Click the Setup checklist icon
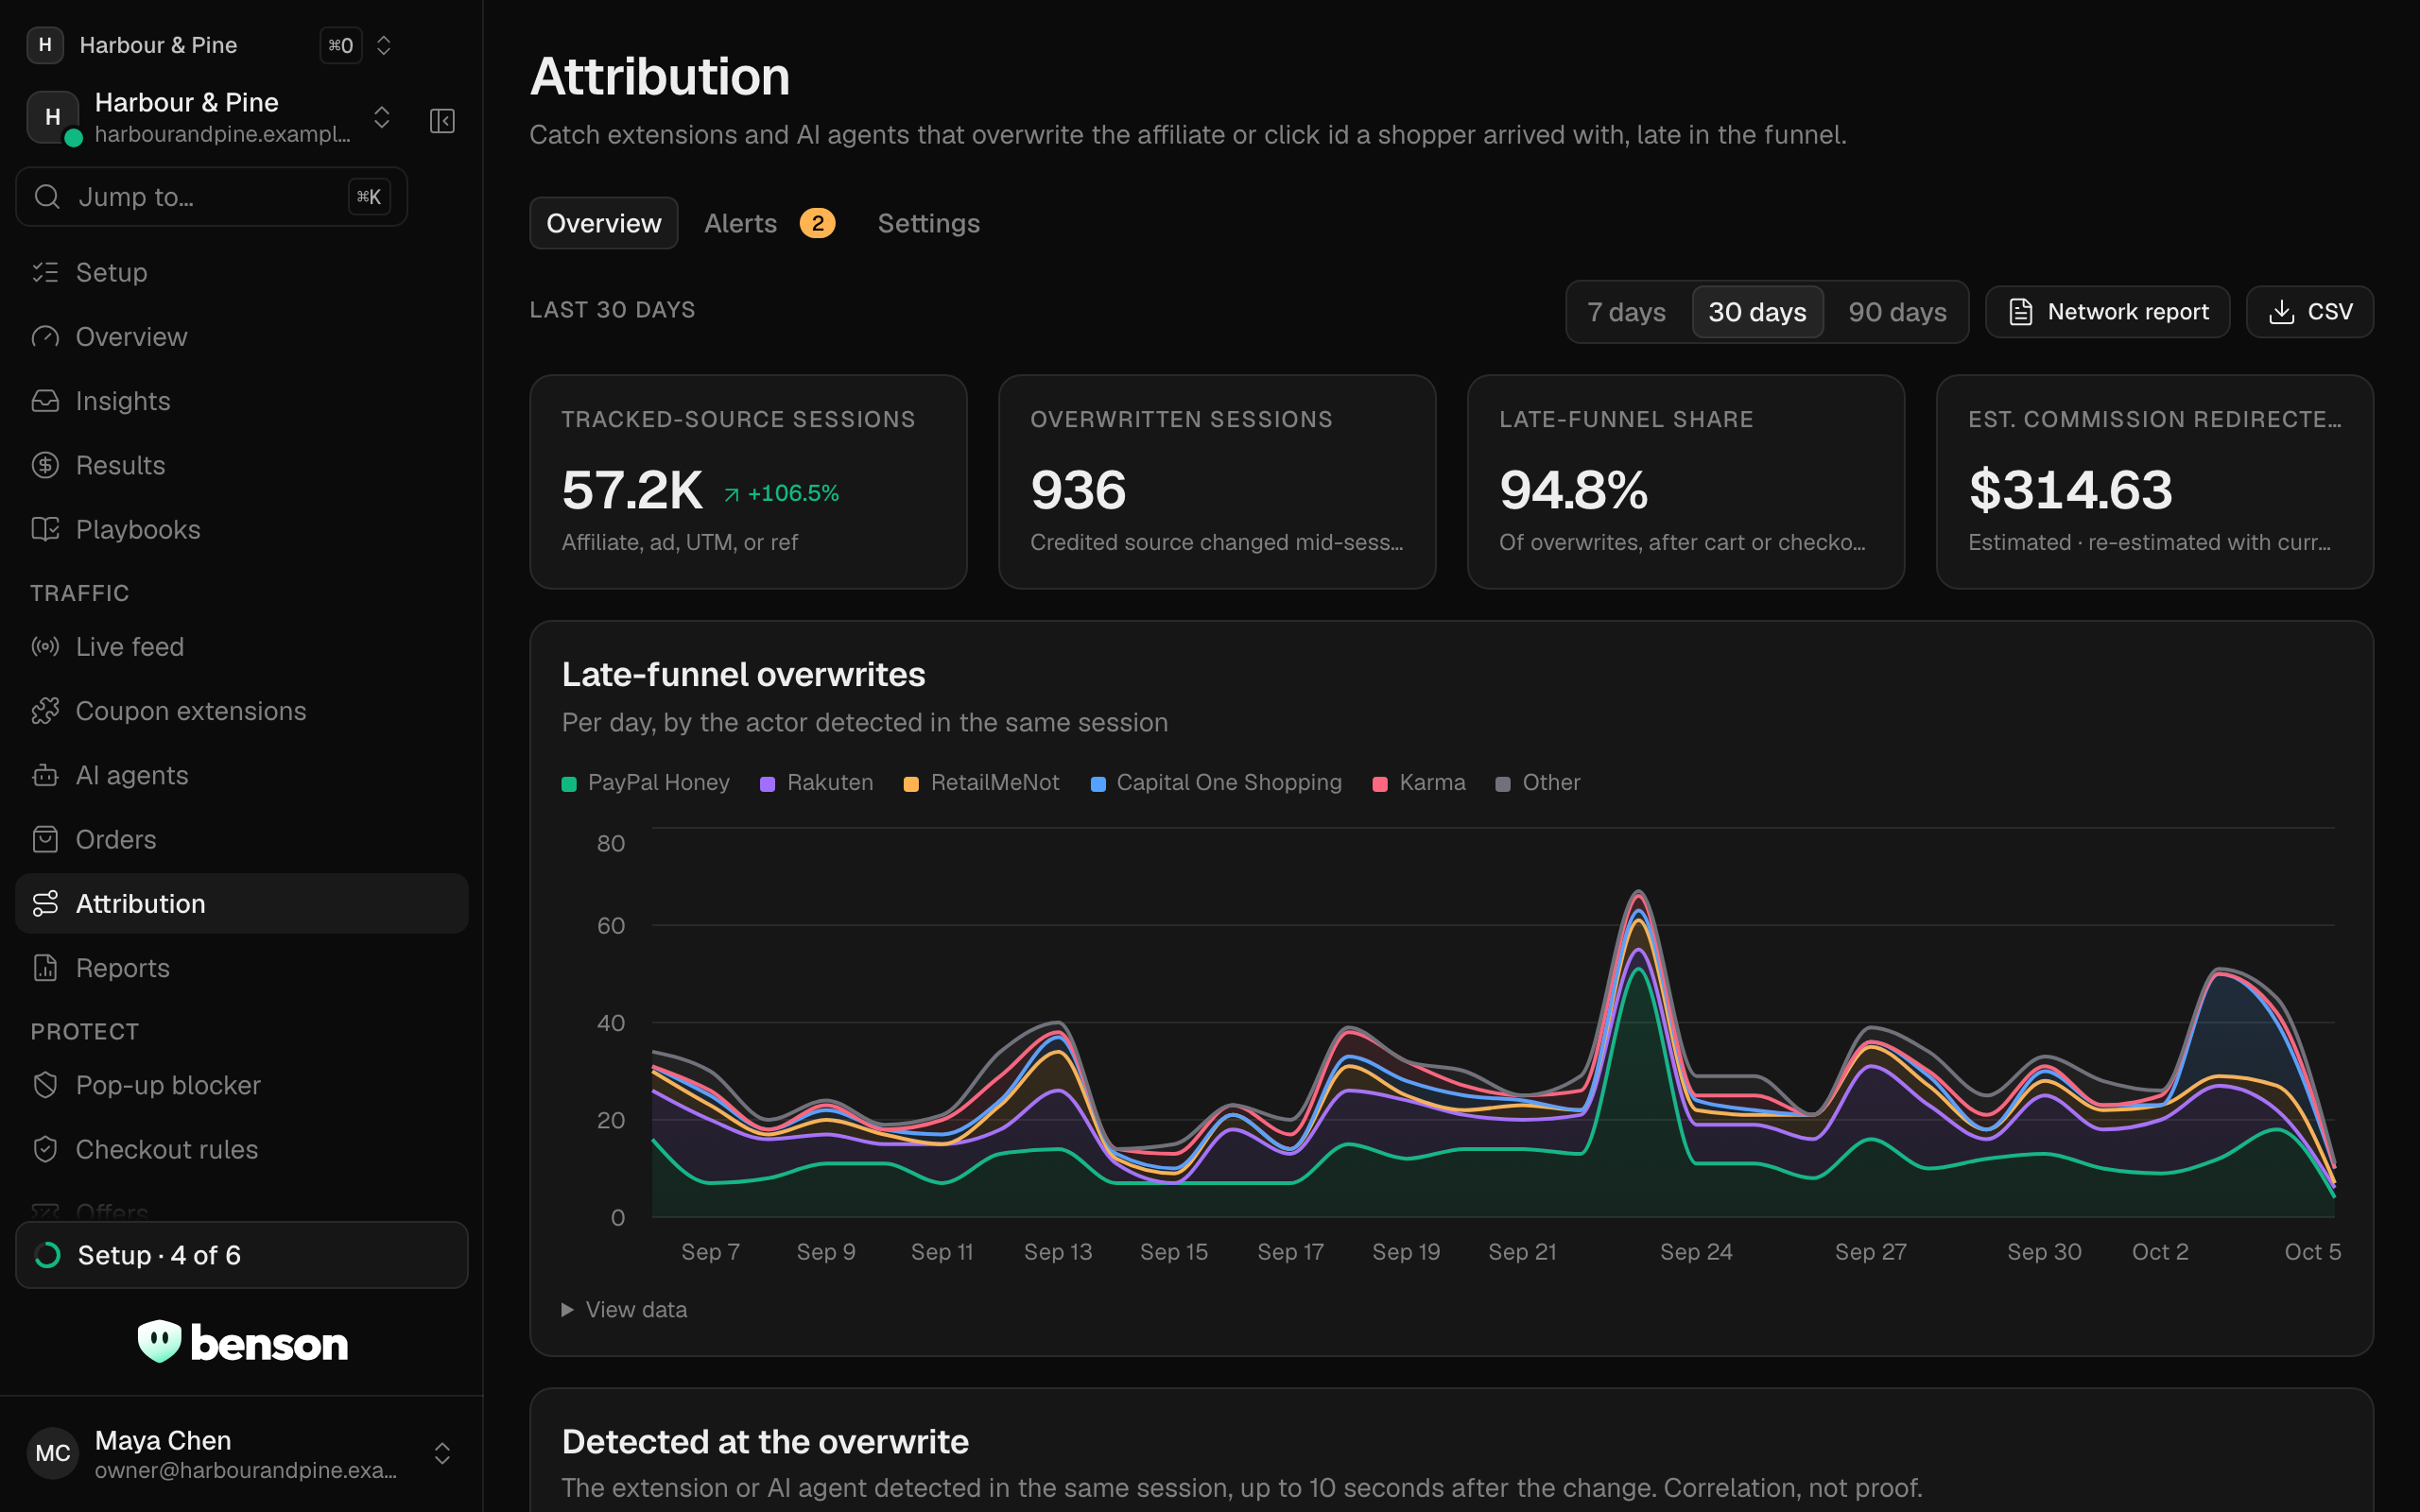This screenshot has height=1512, width=2420. point(45,272)
